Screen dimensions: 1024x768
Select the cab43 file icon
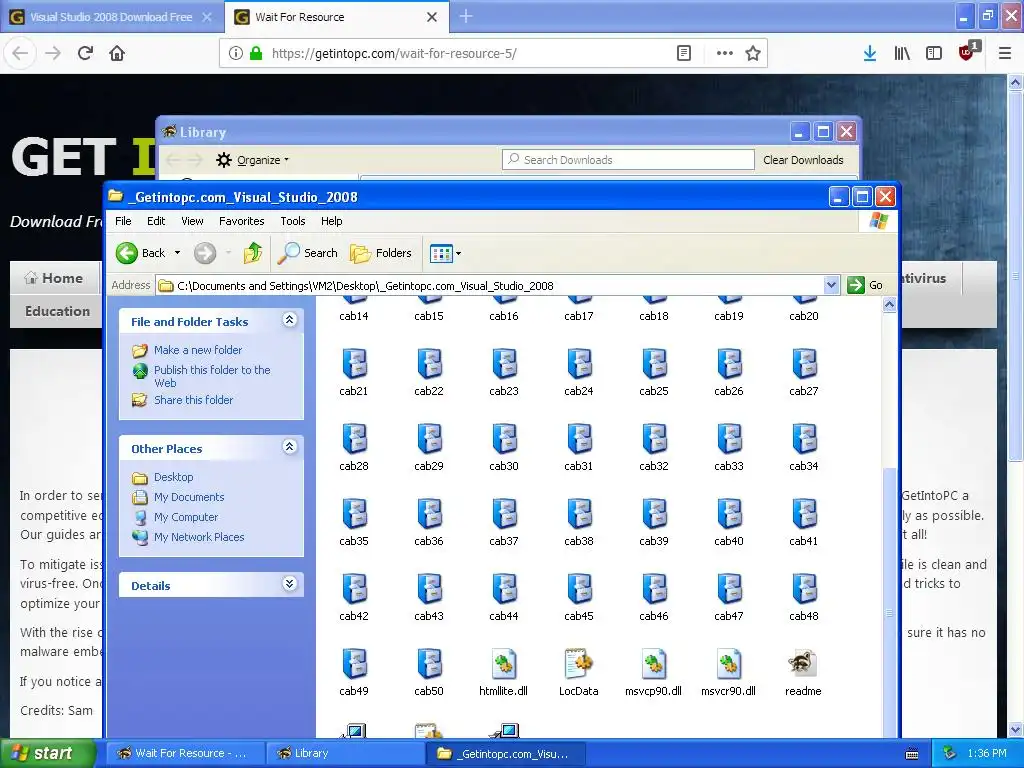[x=429, y=589]
